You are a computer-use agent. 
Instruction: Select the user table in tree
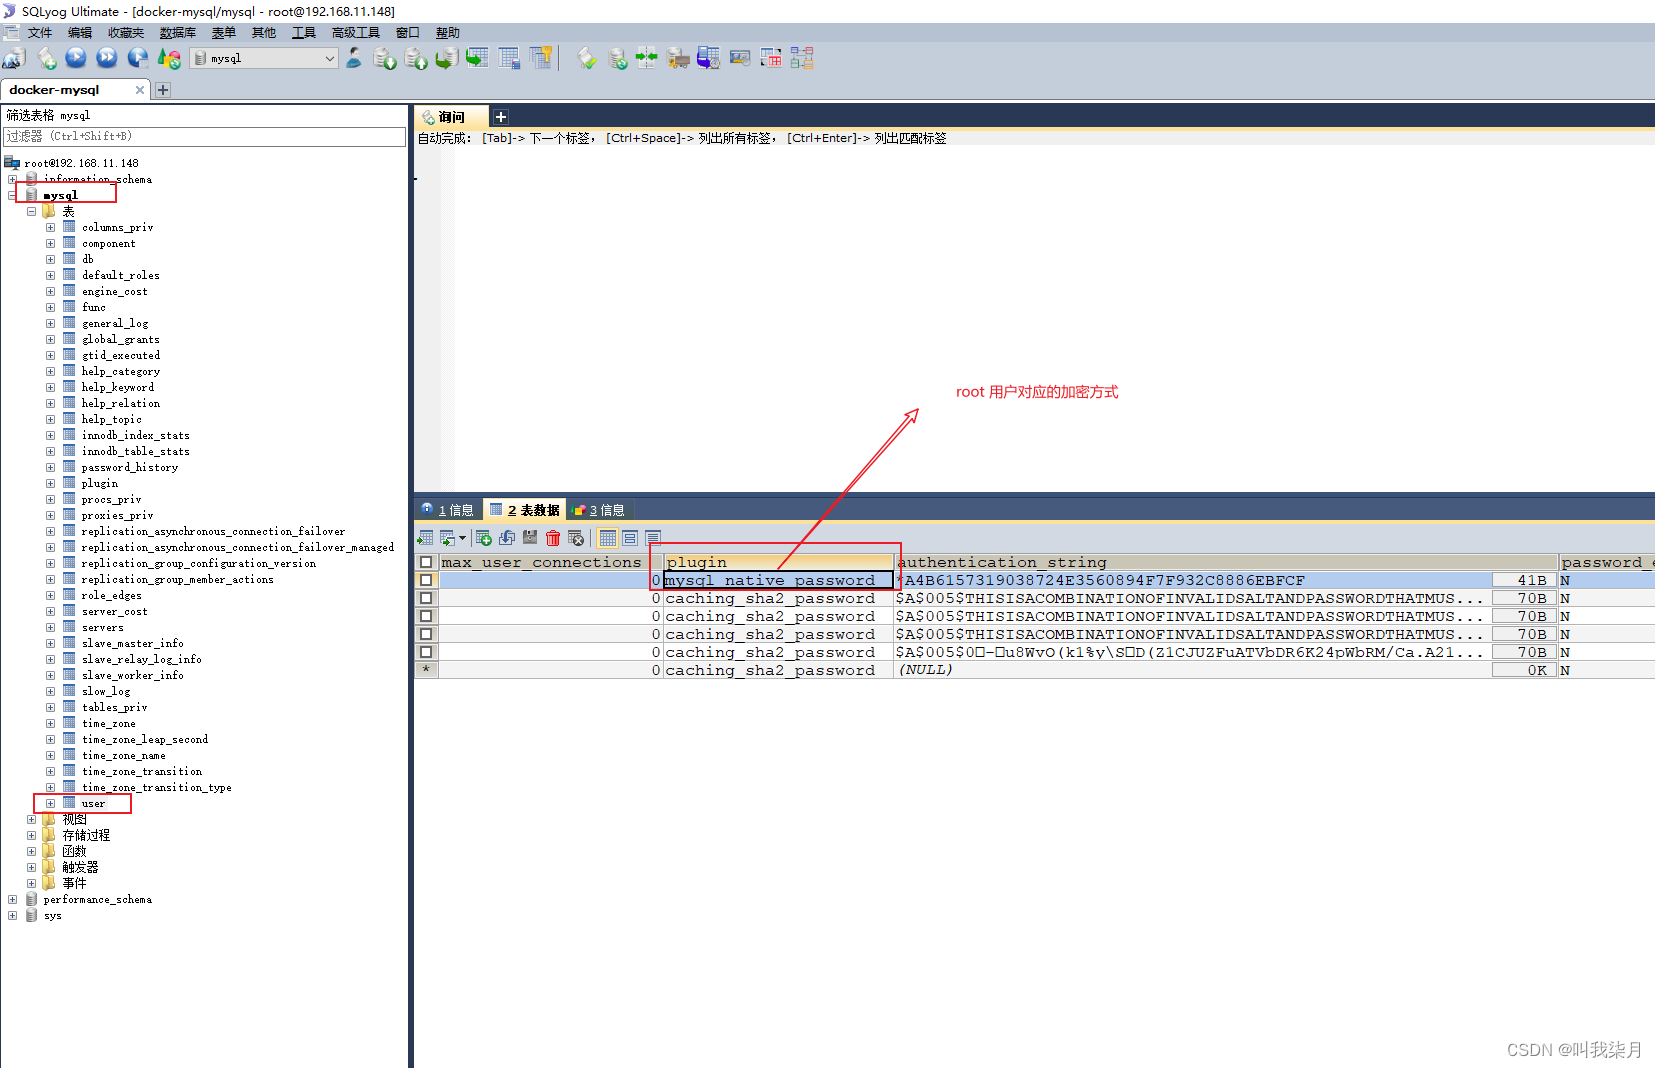pos(93,803)
